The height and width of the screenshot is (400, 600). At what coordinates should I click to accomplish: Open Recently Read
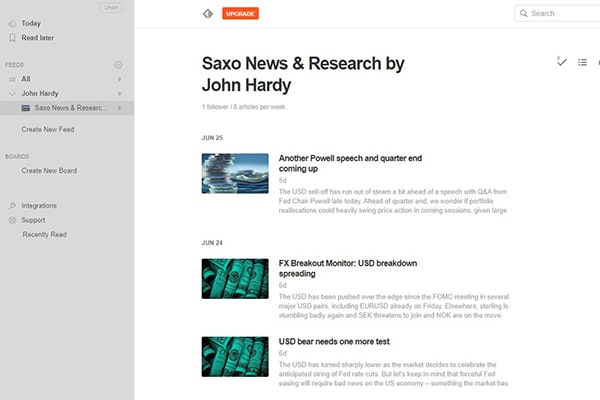tap(44, 234)
